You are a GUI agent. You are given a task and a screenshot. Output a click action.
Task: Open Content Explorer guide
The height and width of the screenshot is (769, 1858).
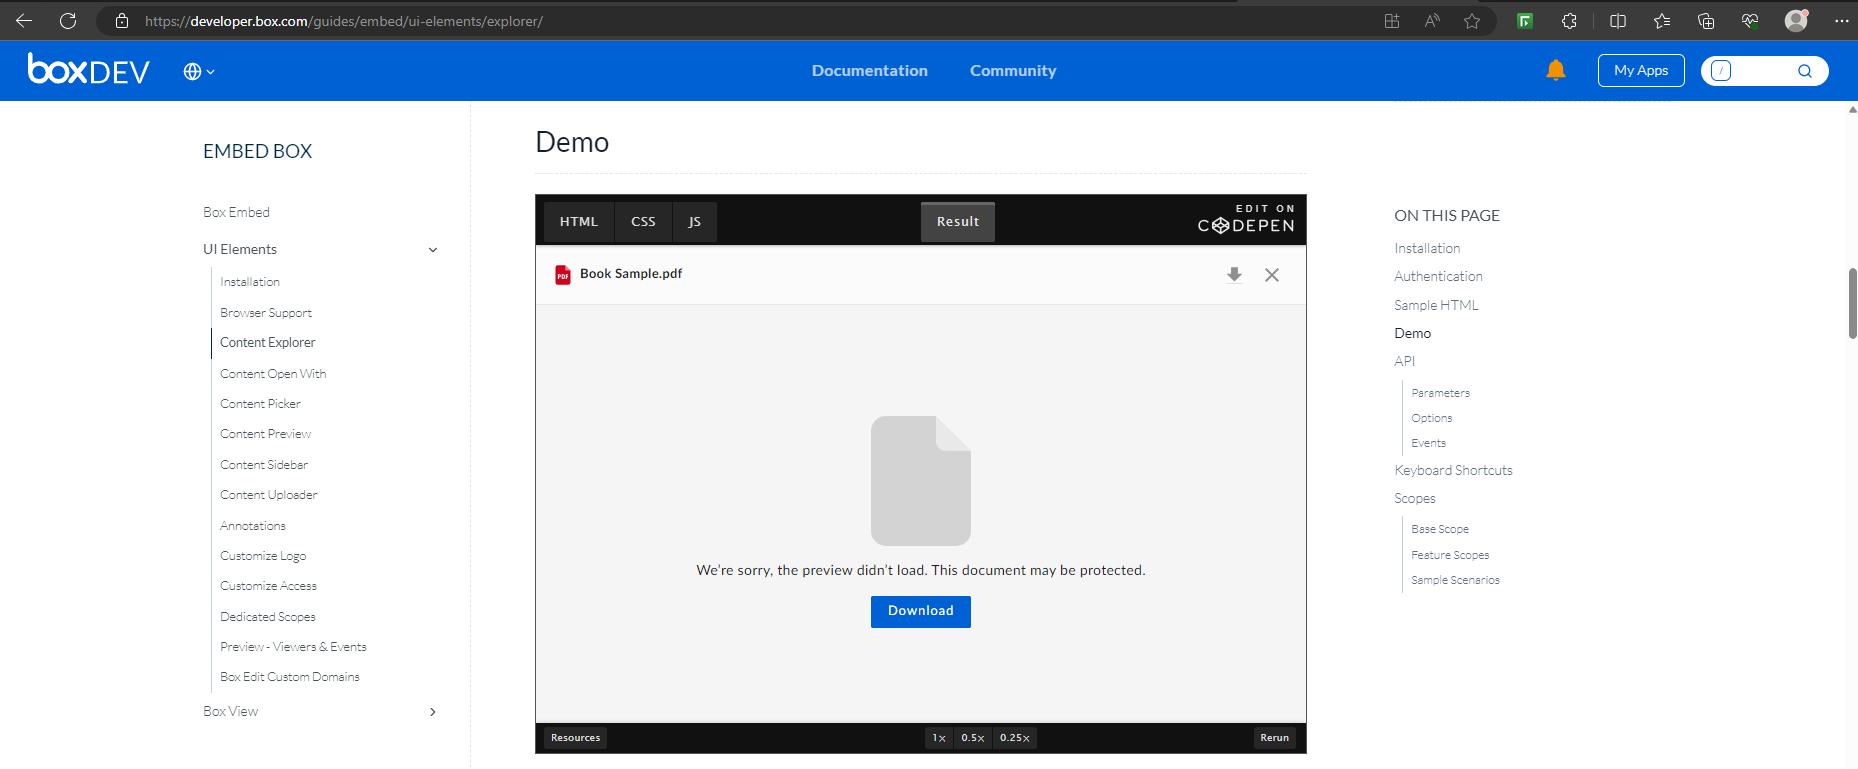tap(268, 342)
